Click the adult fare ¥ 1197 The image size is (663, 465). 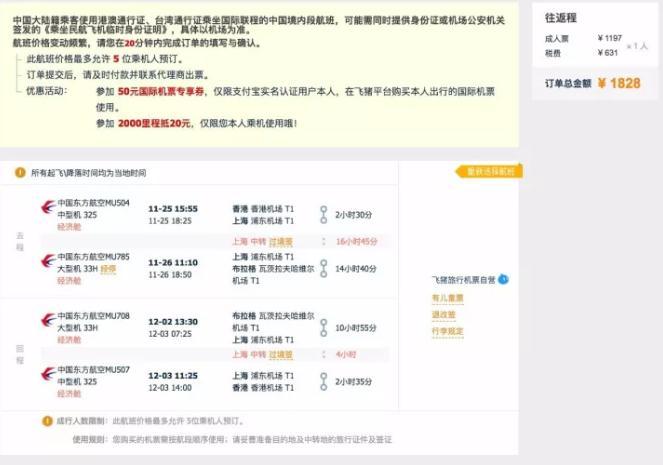[x=610, y=38]
